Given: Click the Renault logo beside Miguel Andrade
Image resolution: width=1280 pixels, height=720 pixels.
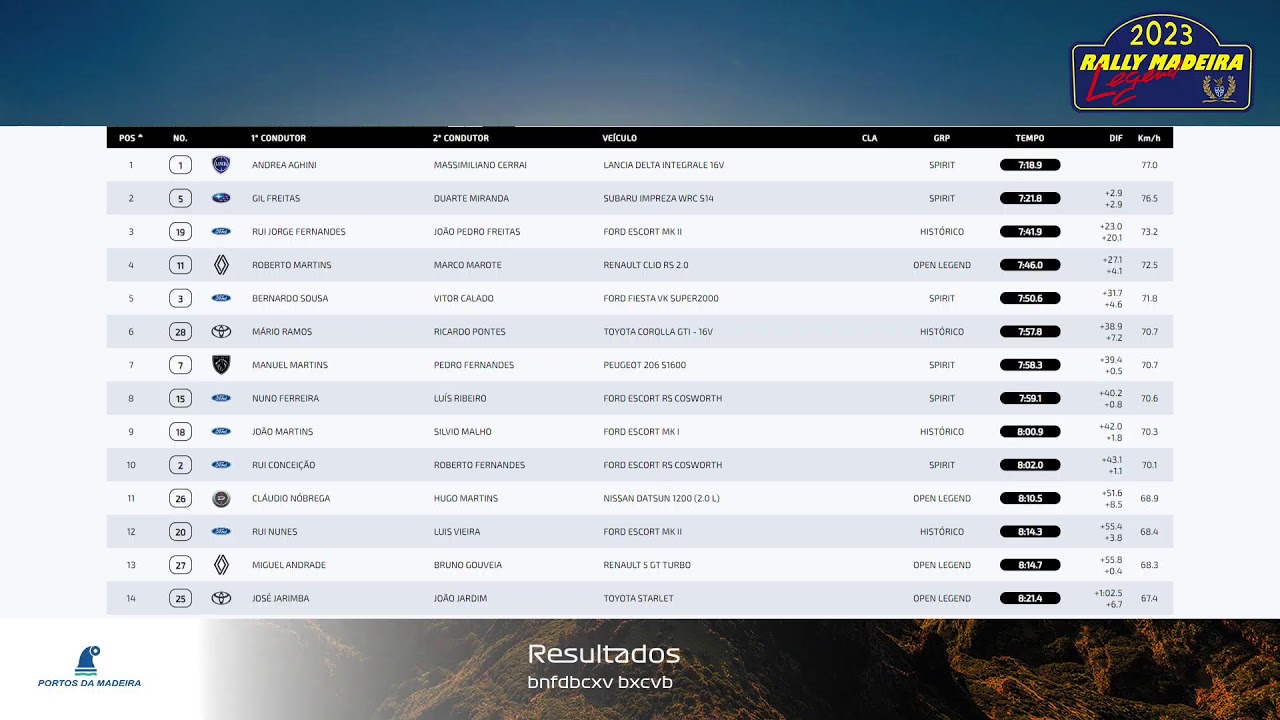Looking at the screenshot, I should 221,565.
